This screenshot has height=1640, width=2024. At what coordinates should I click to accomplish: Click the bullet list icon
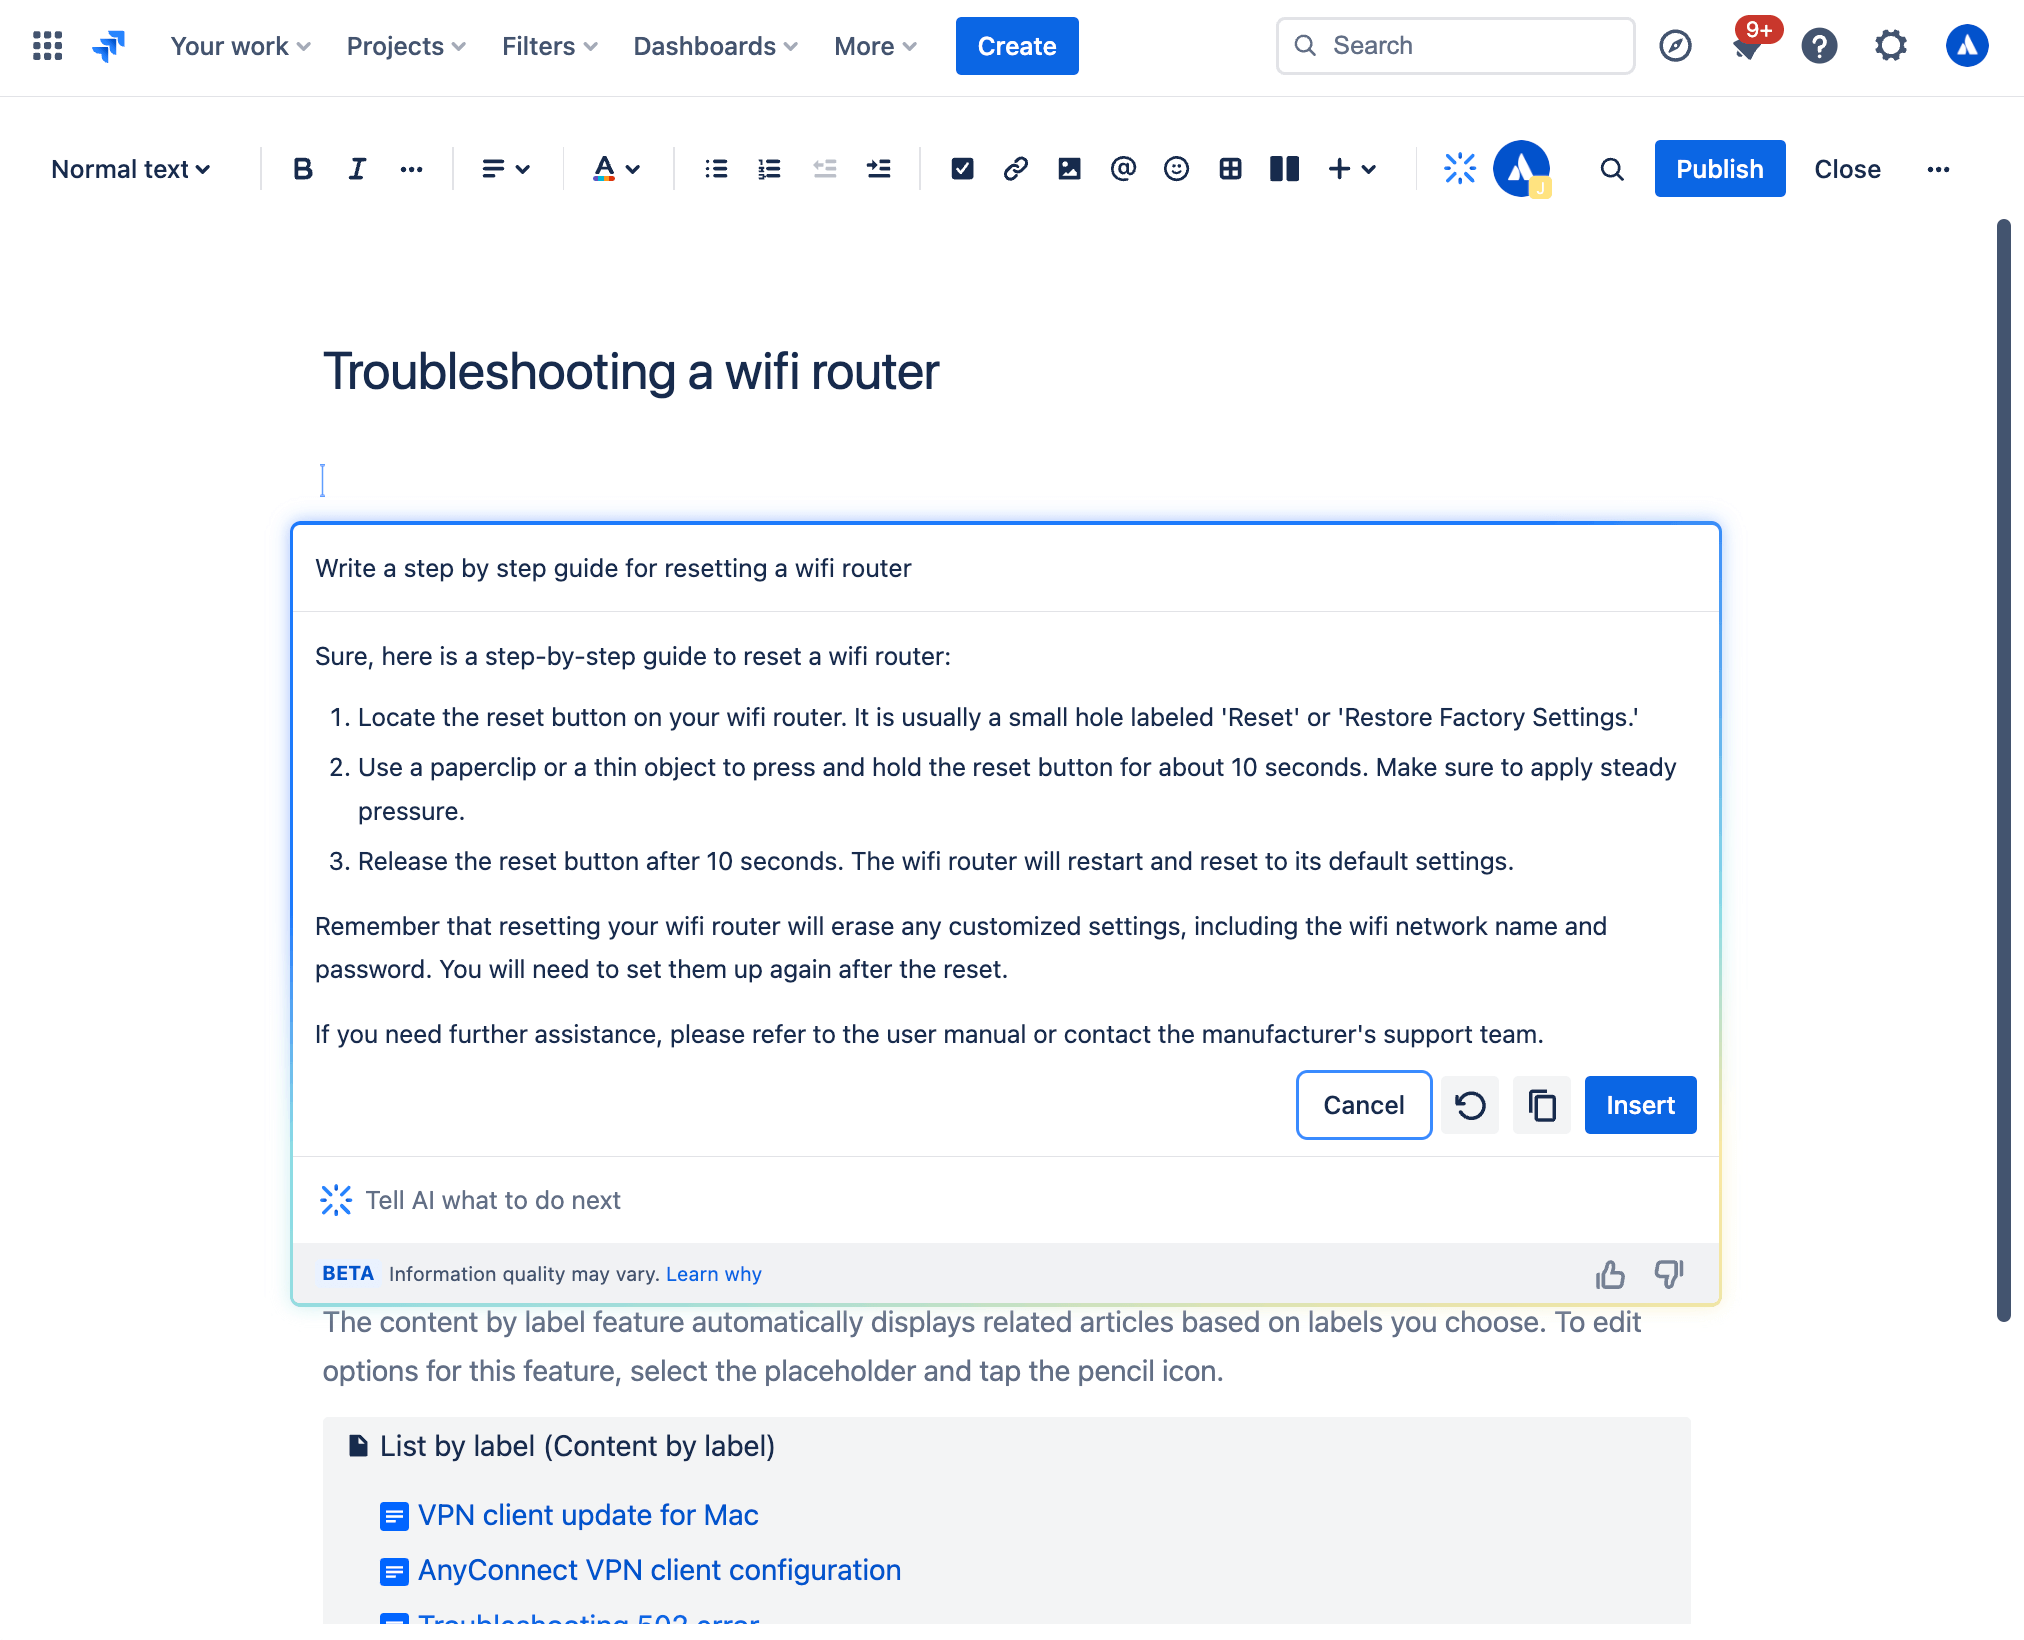tap(714, 167)
